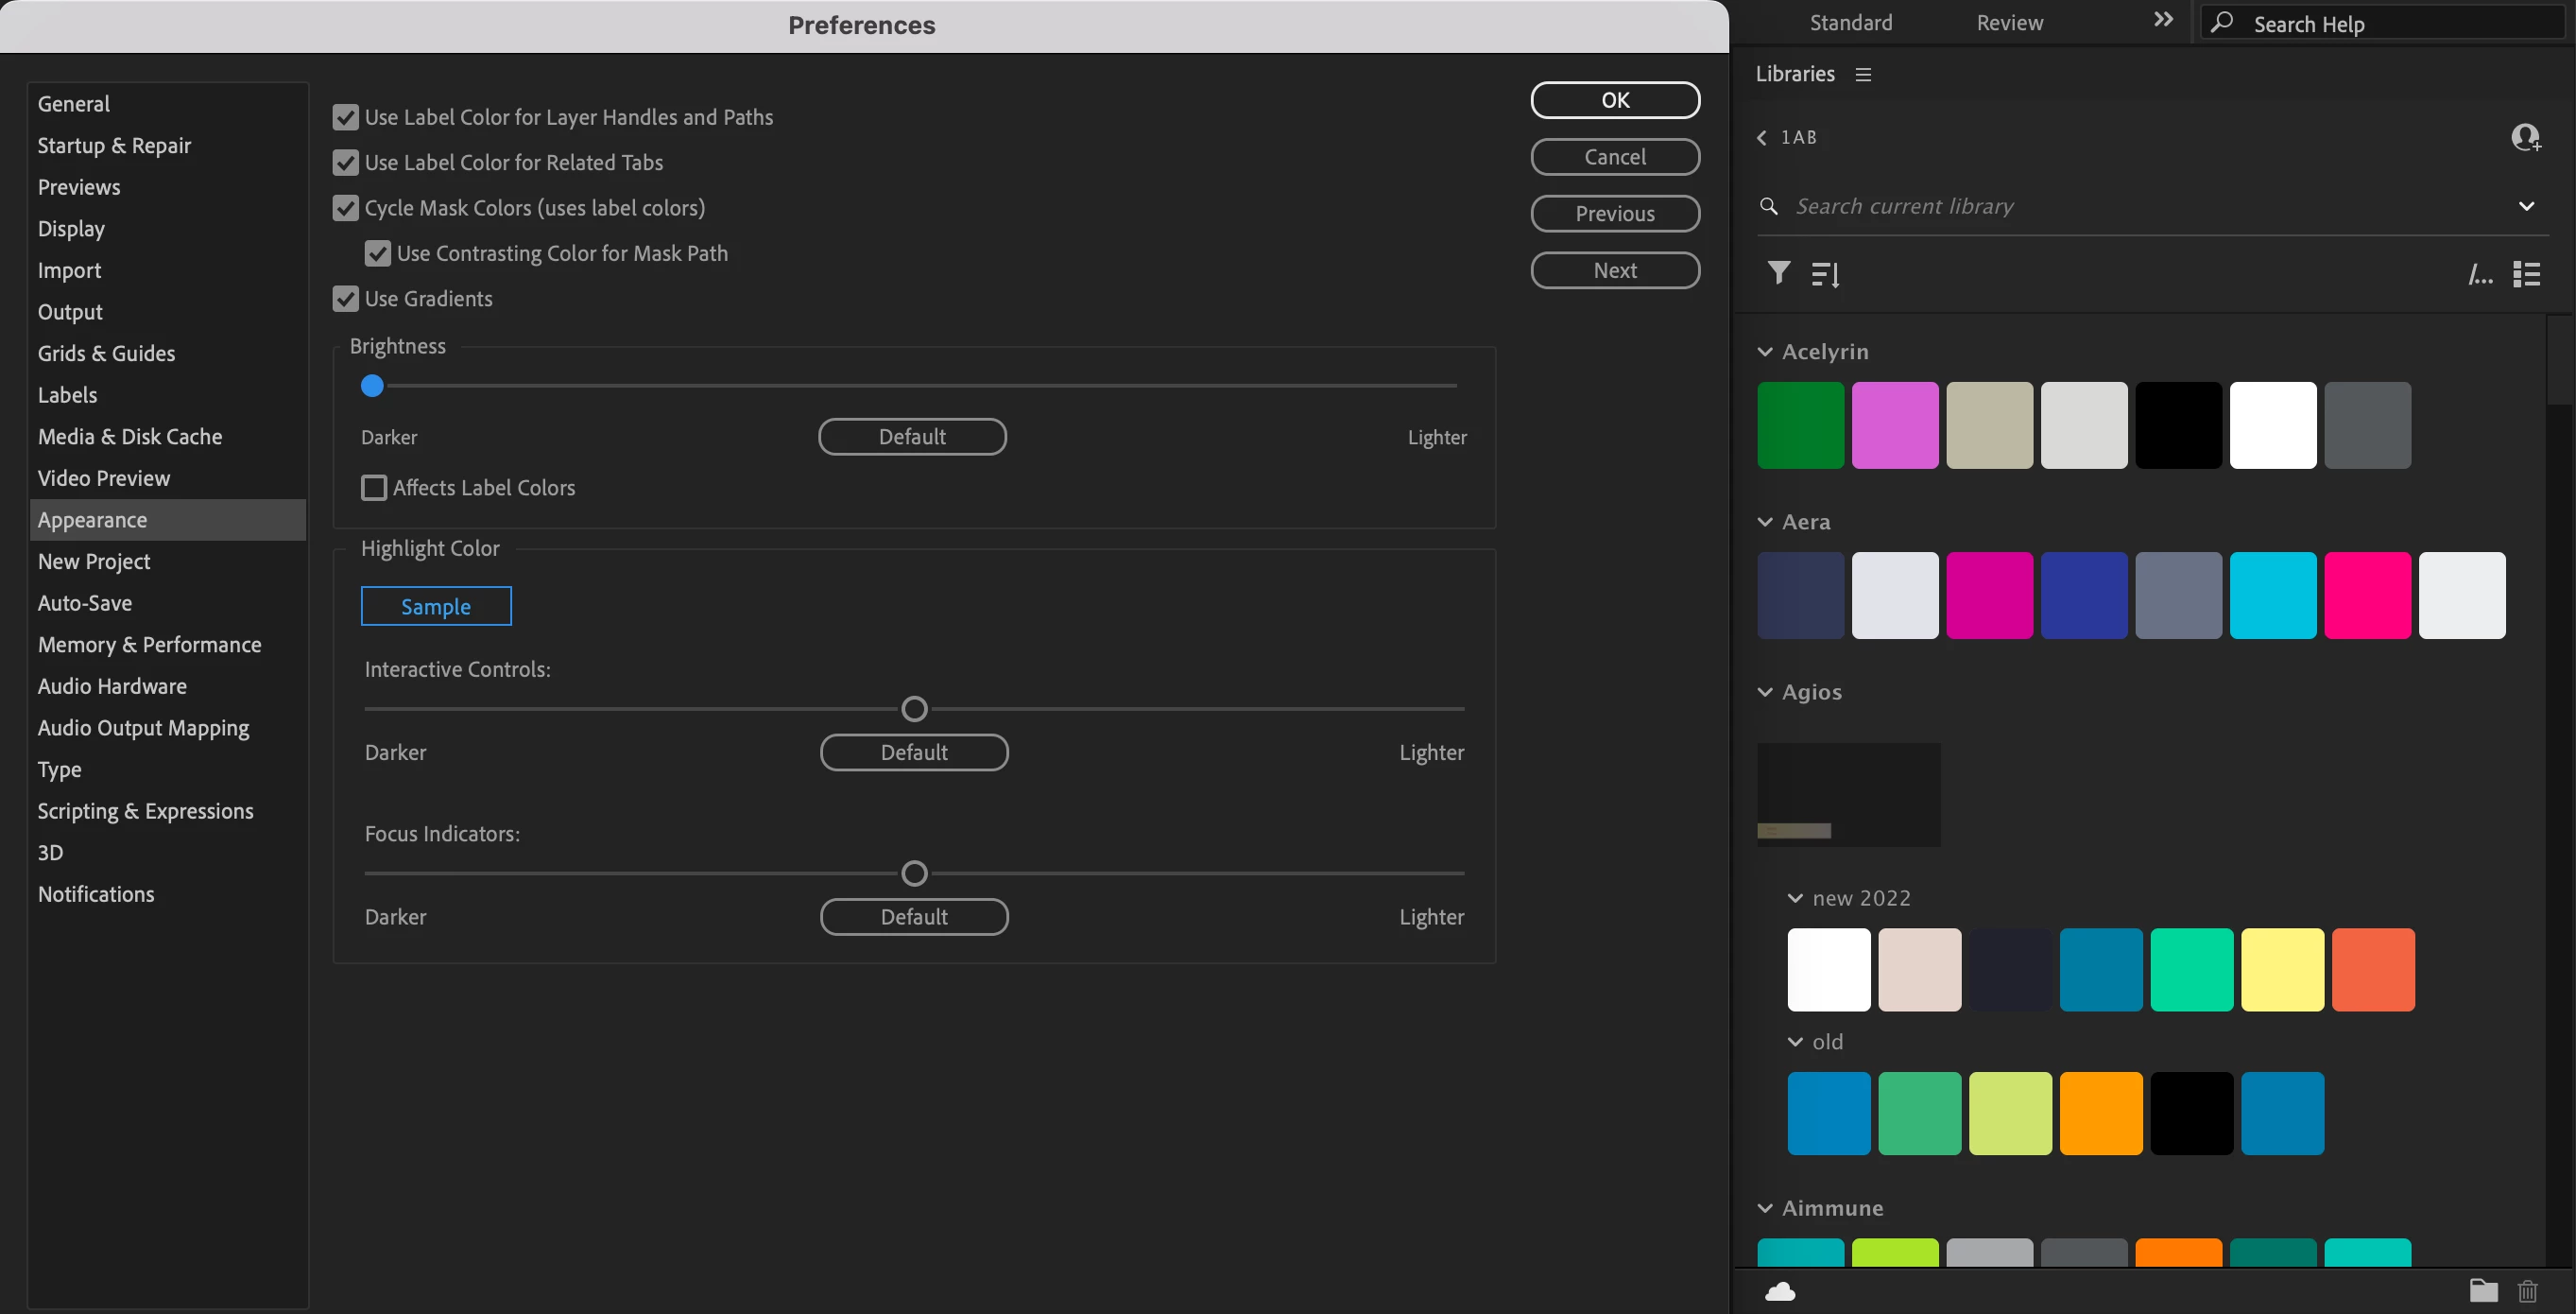Viewport: 2576px width, 1314px height.
Task: Click the filter funnel icon in Libraries
Action: click(1778, 273)
